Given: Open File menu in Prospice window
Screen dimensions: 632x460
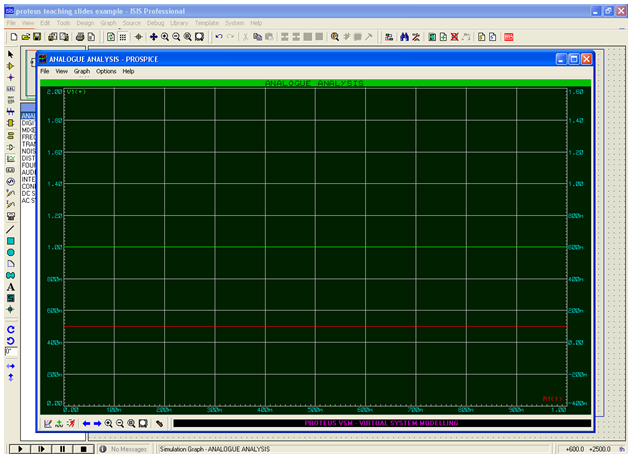Looking at the screenshot, I should coord(44,72).
